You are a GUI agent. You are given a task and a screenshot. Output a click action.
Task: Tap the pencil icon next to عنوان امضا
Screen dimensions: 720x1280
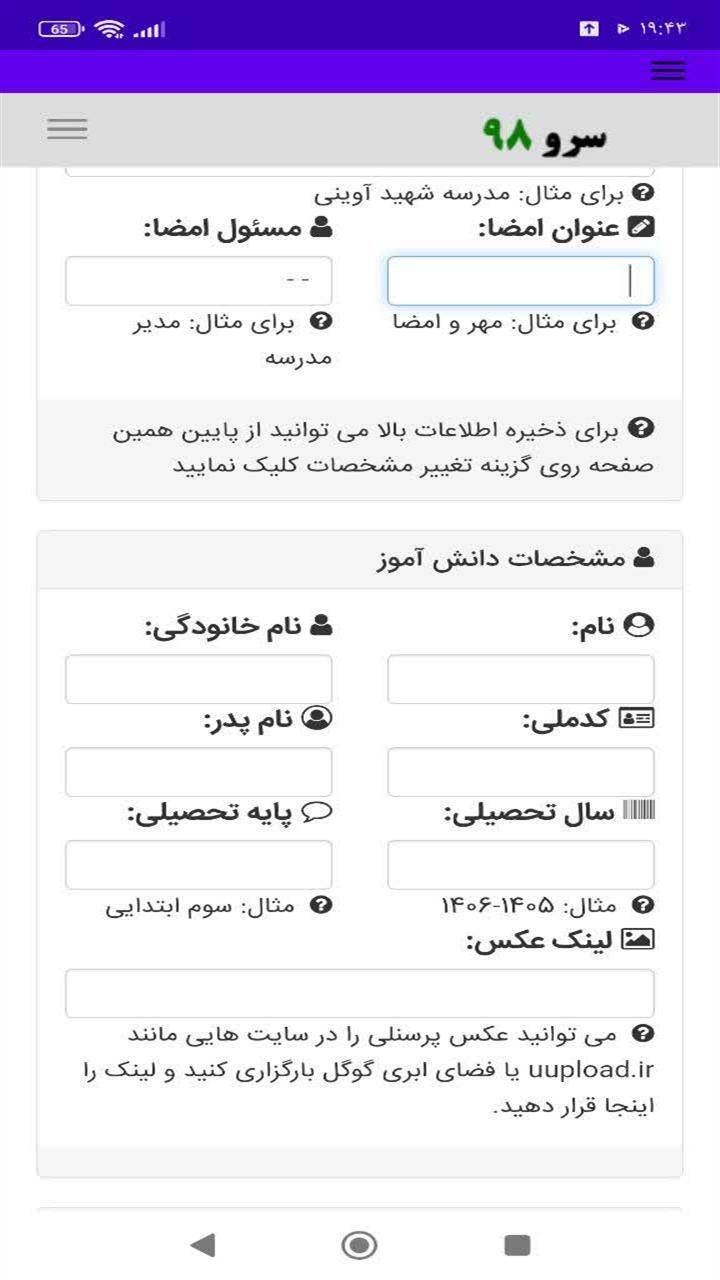pos(641,227)
